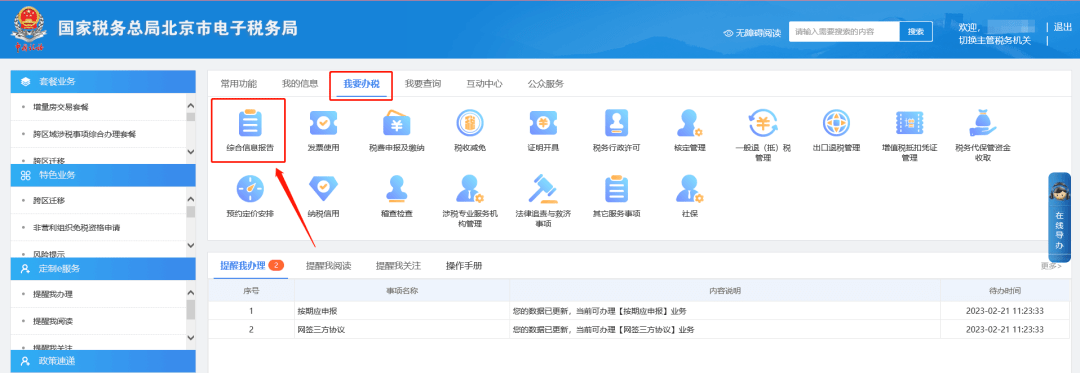Click the search input field
This screenshot has height=373, width=1080.
[x=844, y=32]
